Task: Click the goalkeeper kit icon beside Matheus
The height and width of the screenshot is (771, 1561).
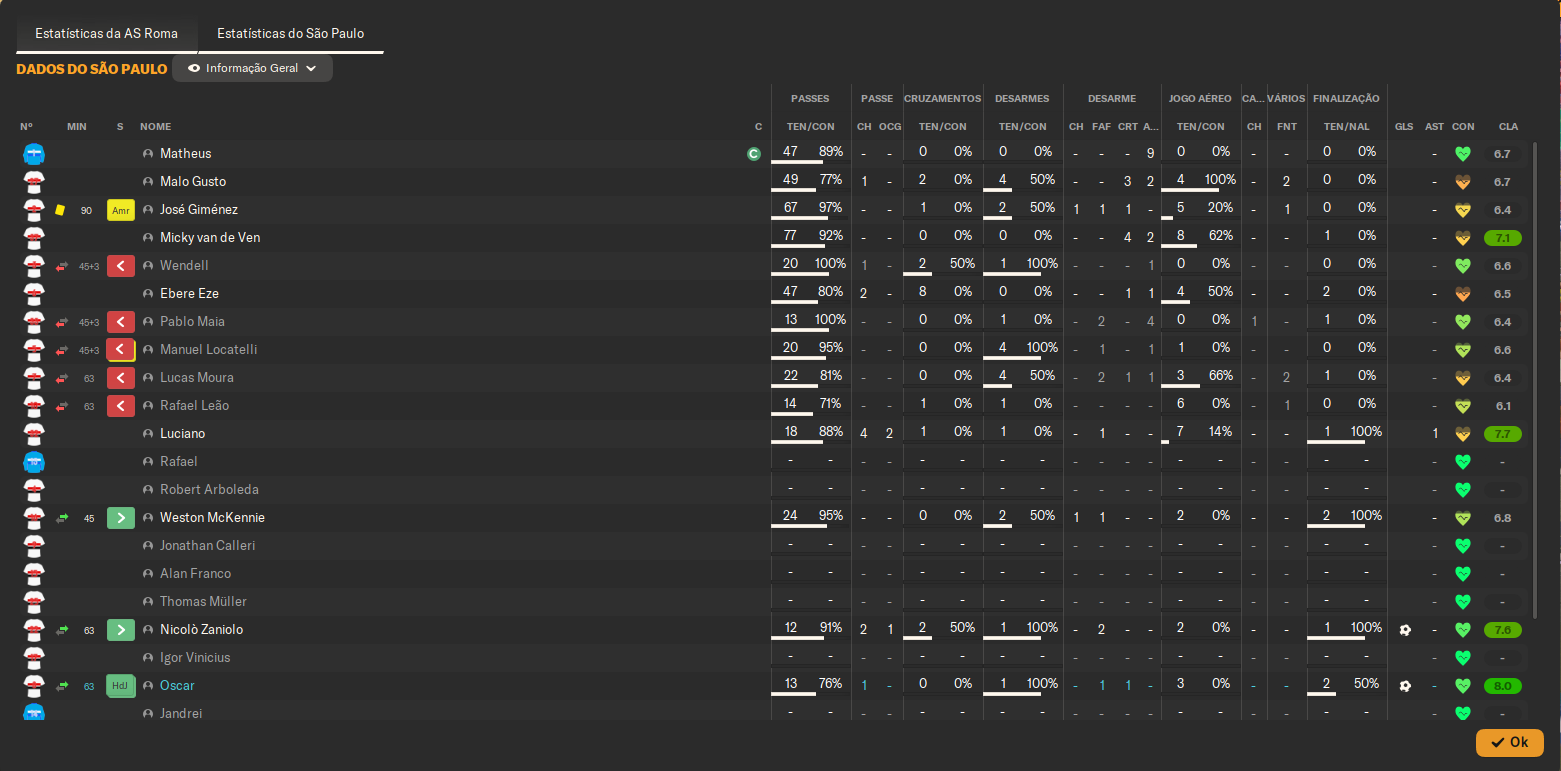Action: (x=34, y=154)
